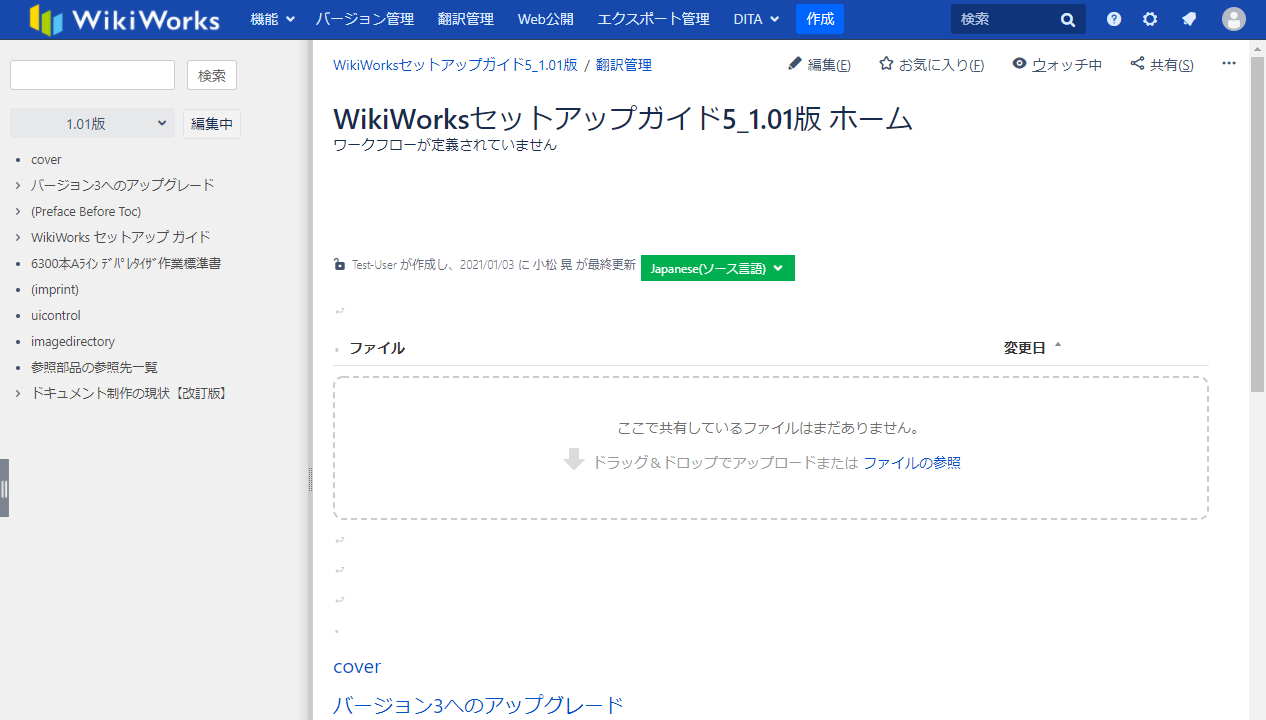Open the settings gear icon
Screen dimensions: 1266x720
[x=1150, y=19]
